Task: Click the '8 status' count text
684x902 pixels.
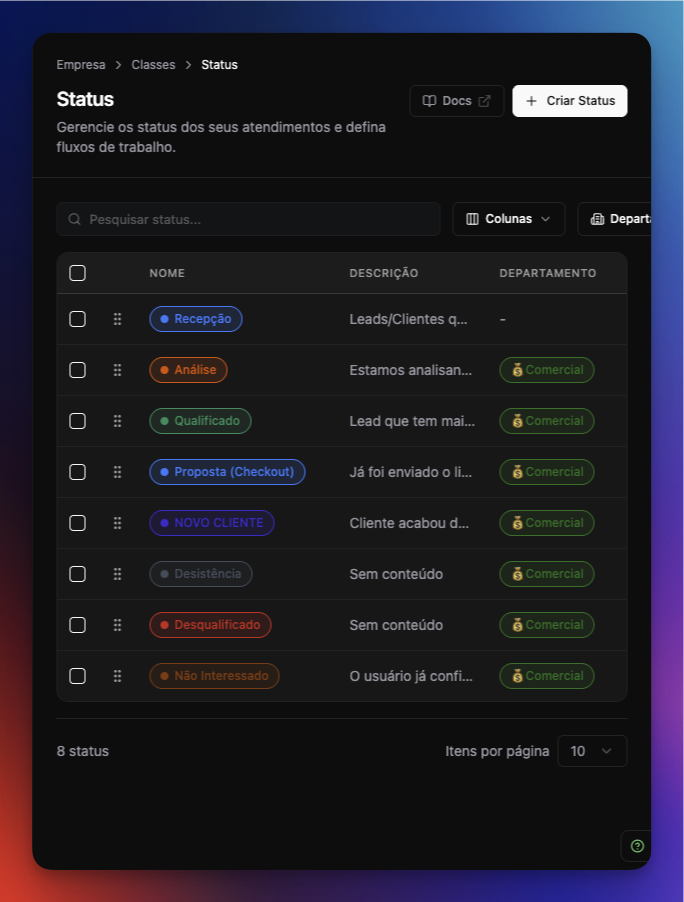Action: 83,751
